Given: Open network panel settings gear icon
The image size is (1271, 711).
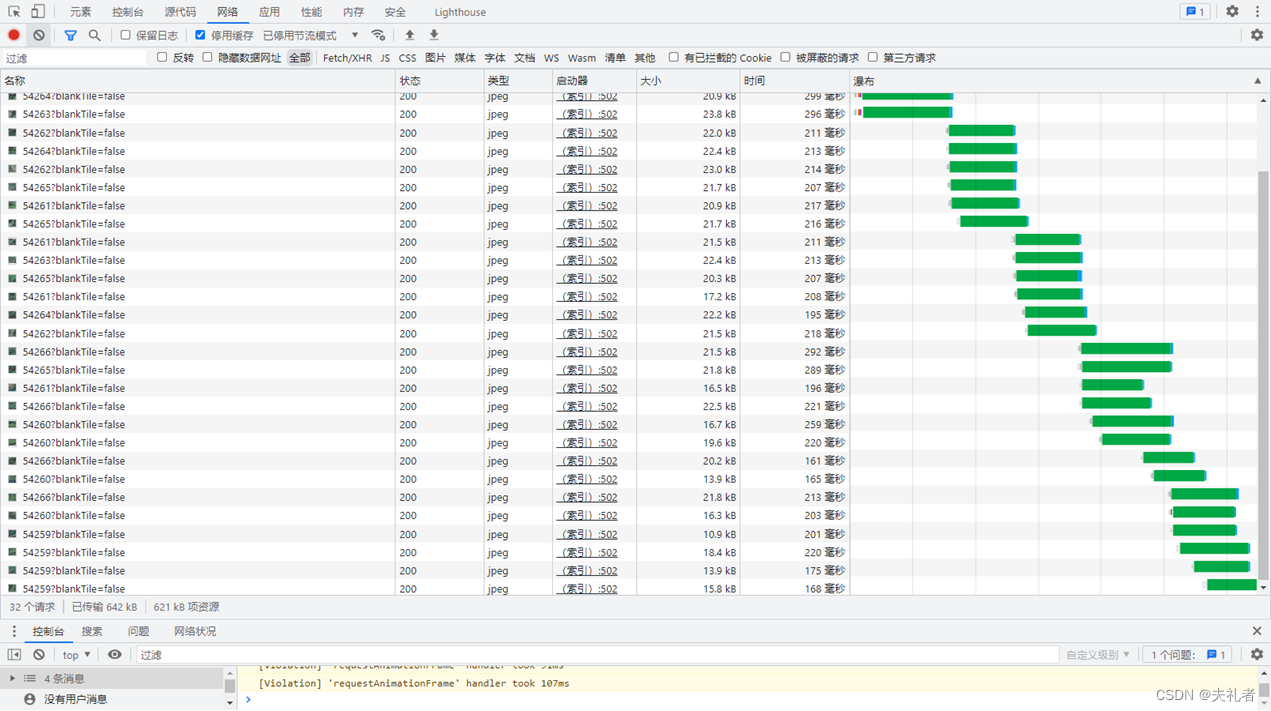Looking at the screenshot, I should click(1257, 35).
